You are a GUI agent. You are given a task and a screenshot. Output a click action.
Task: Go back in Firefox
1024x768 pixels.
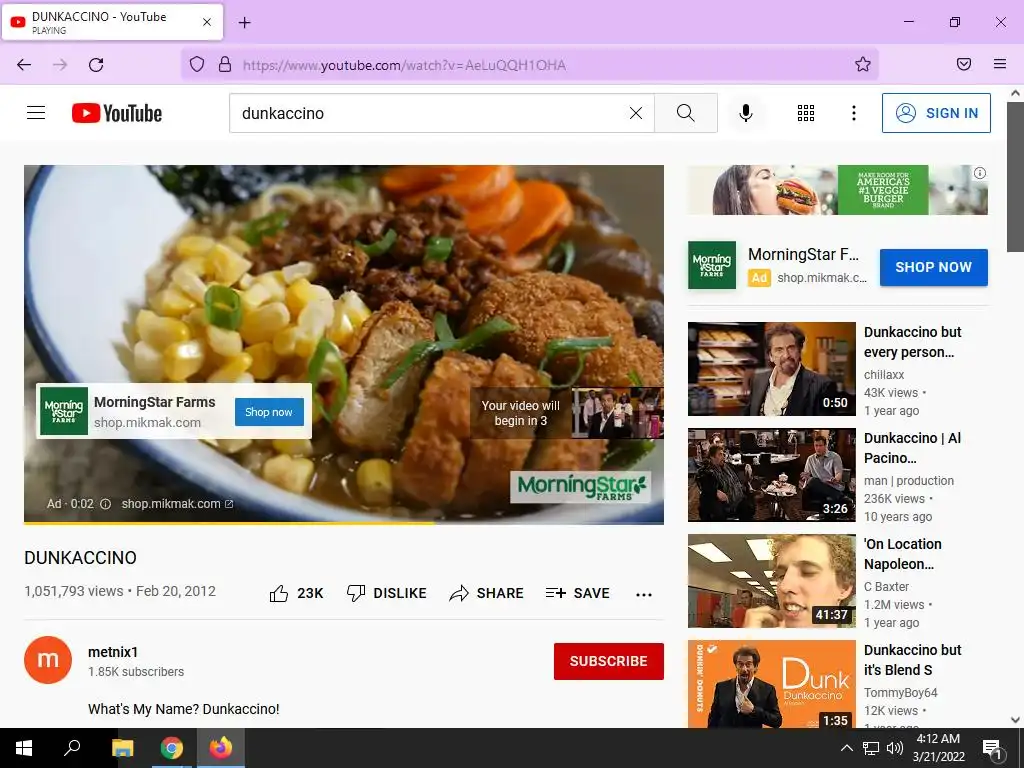coord(24,64)
